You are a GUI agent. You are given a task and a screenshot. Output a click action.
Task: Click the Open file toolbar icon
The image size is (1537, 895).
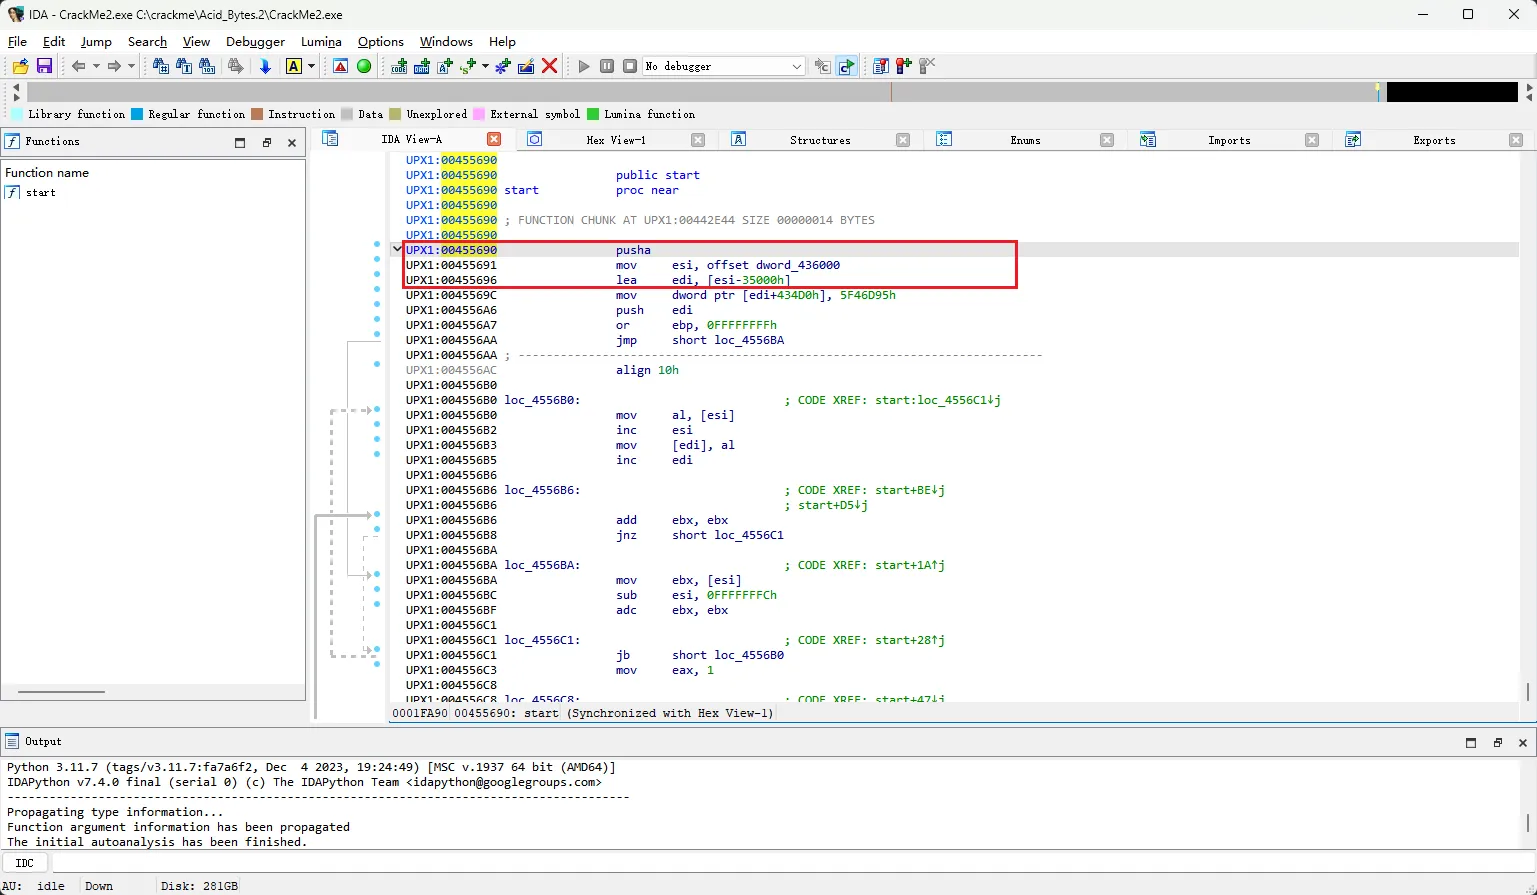20,66
